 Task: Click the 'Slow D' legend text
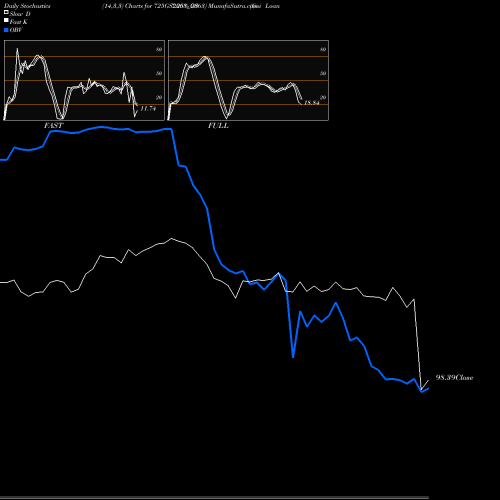tap(20, 14)
